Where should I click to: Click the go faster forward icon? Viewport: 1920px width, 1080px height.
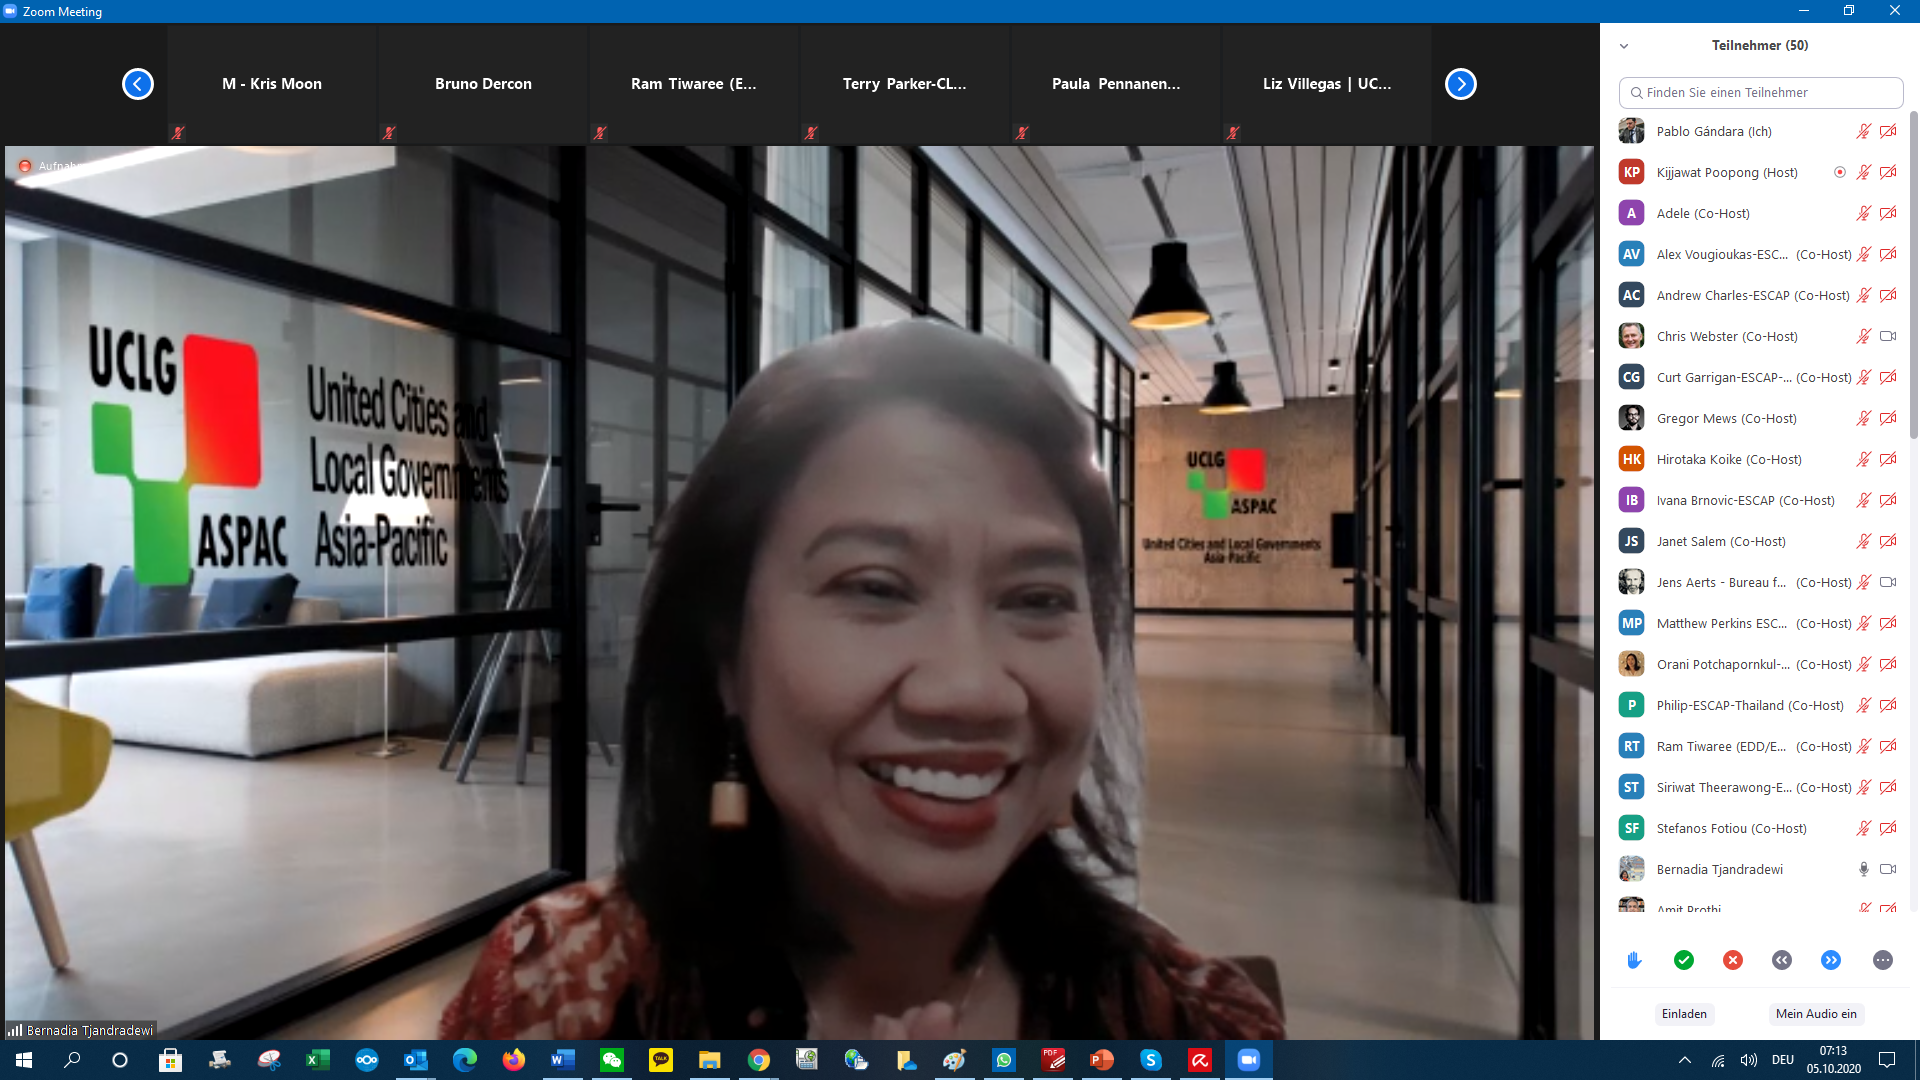tap(1831, 960)
